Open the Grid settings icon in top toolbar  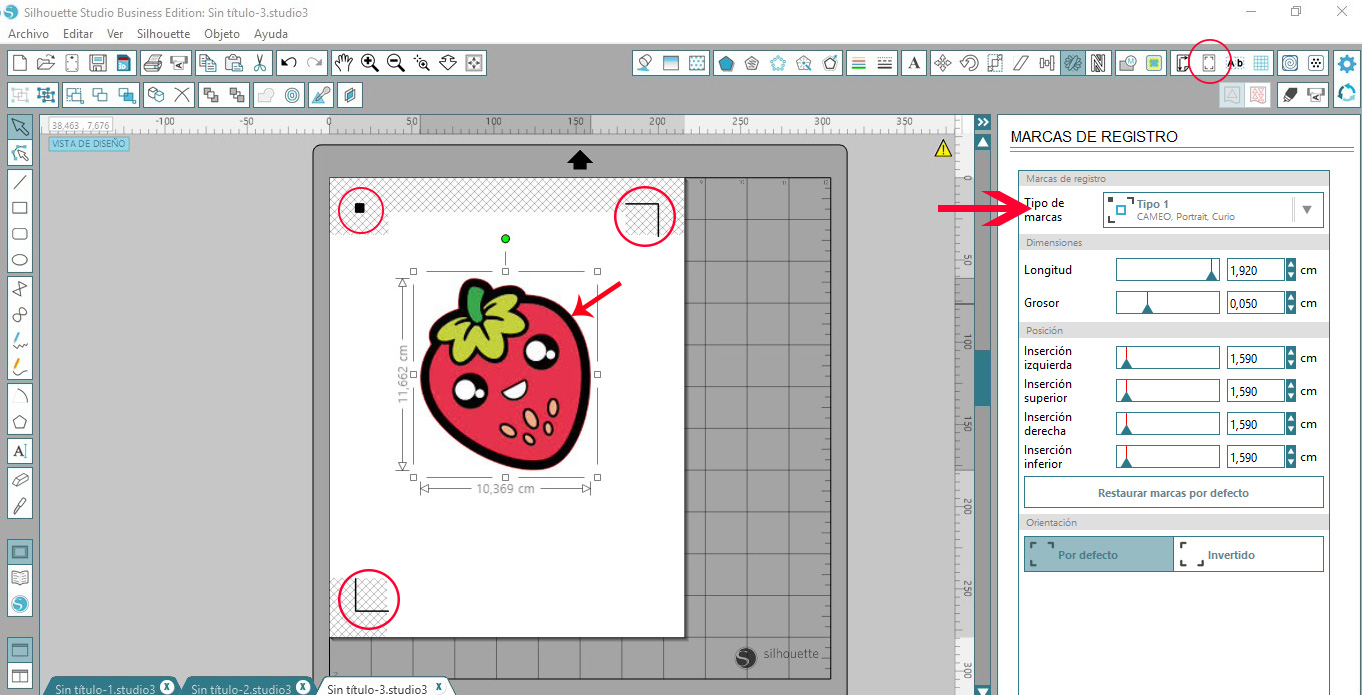point(1261,63)
